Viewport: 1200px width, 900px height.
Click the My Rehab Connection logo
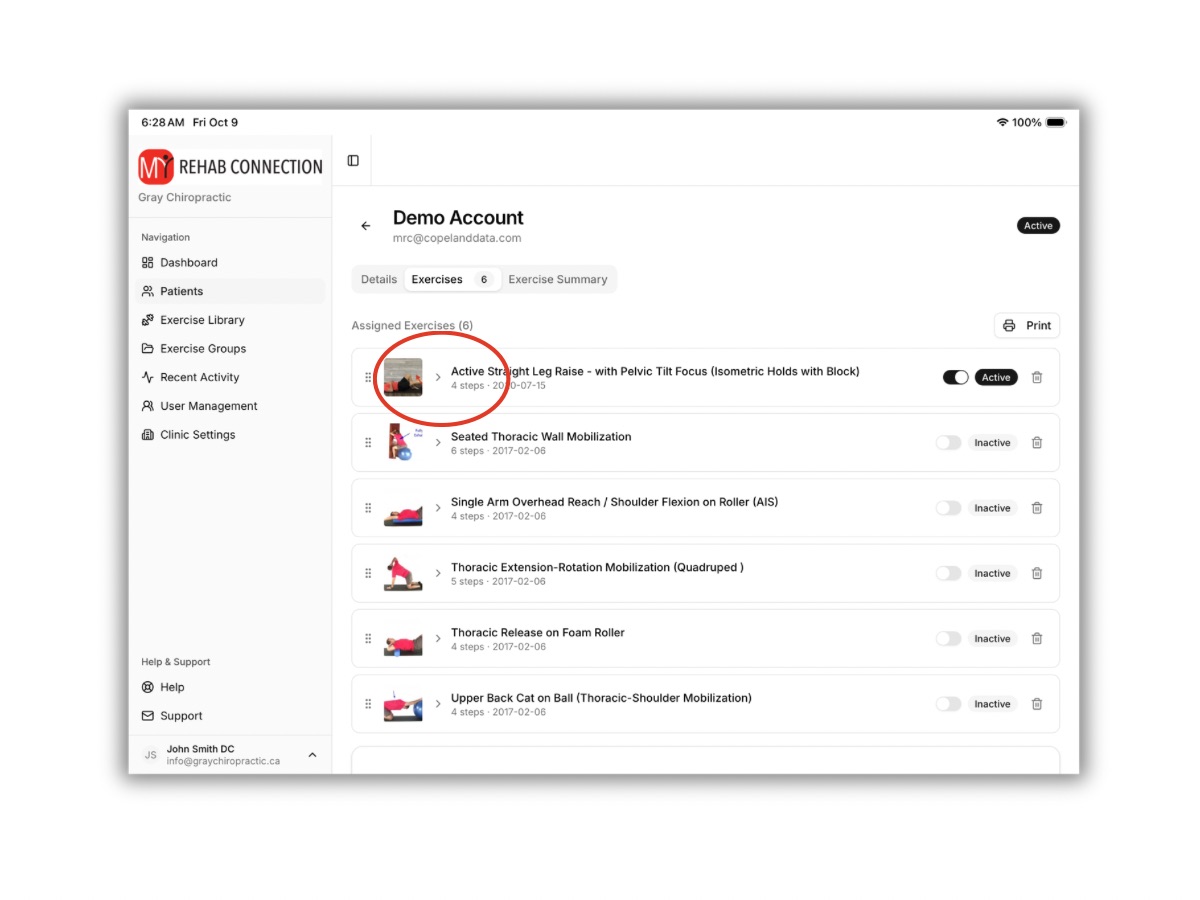pyautogui.click(x=231, y=166)
